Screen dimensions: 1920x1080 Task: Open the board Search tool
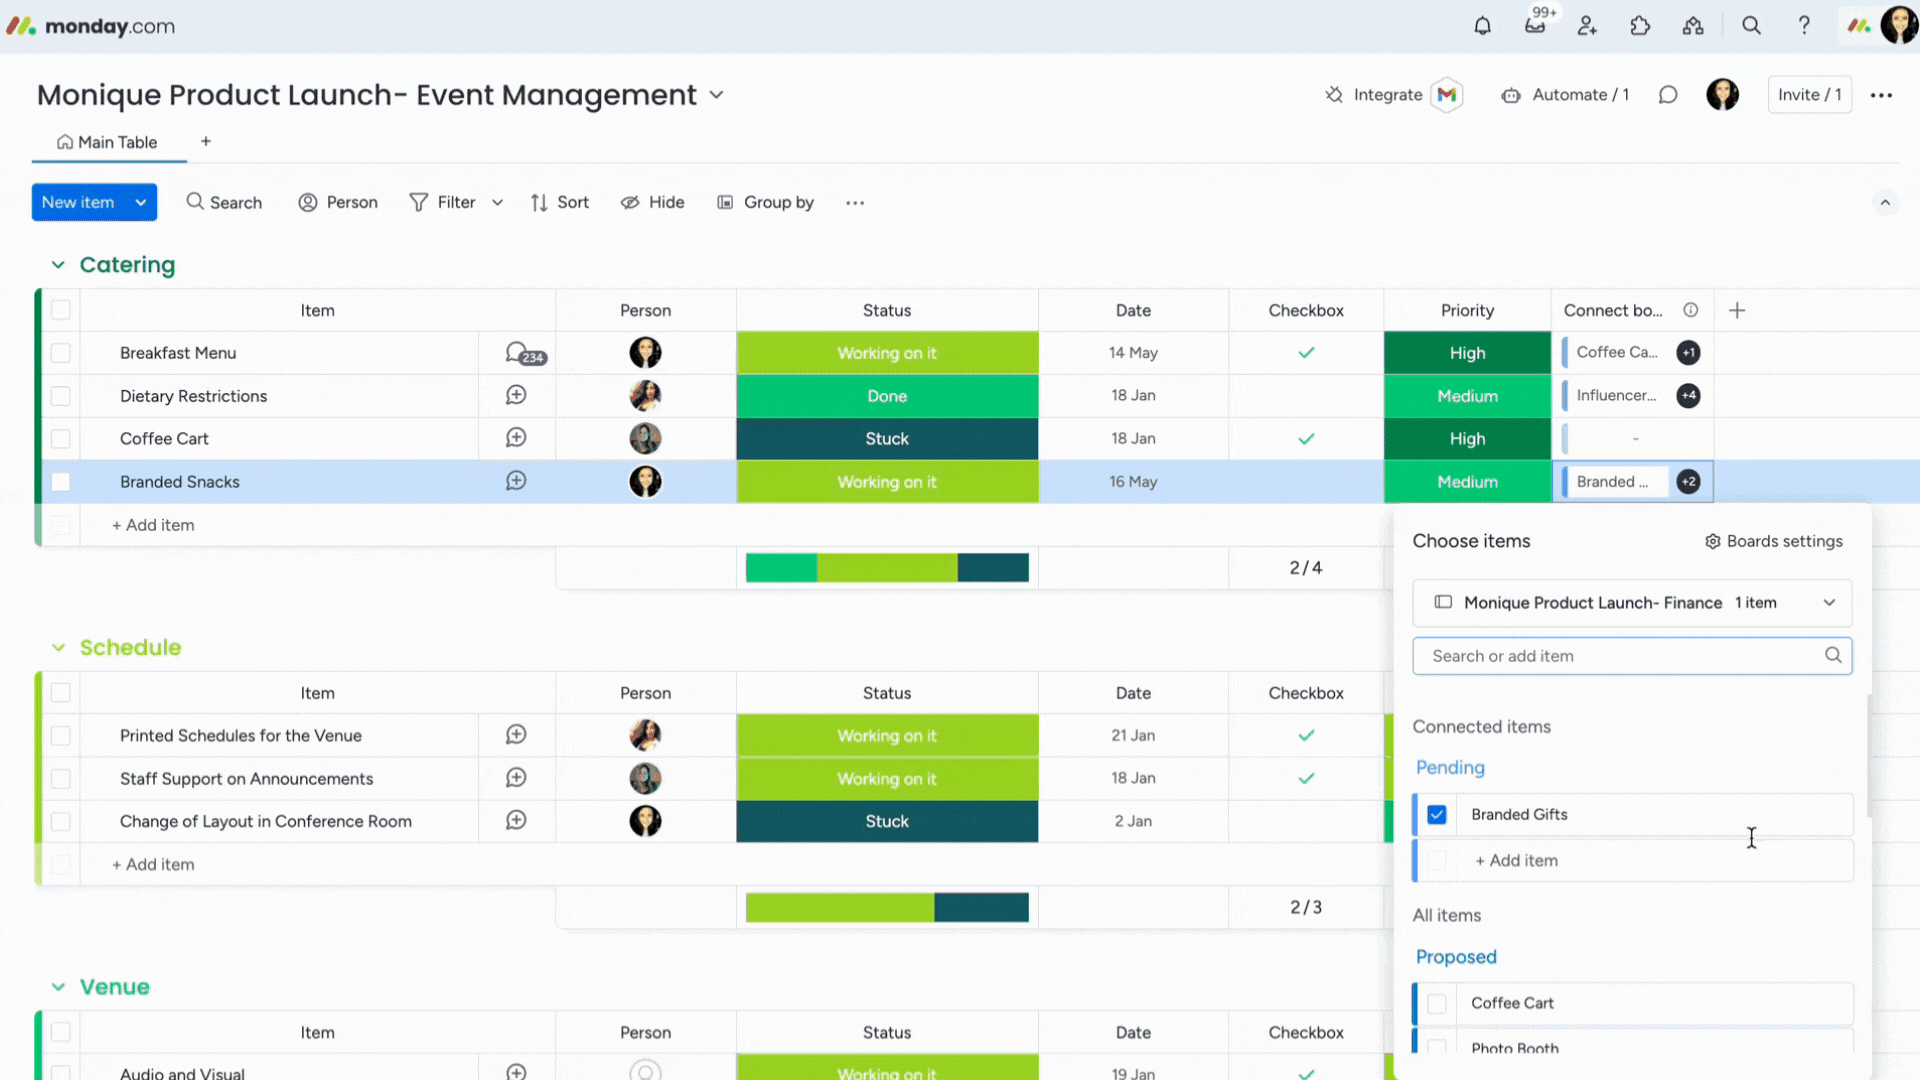[x=224, y=203]
